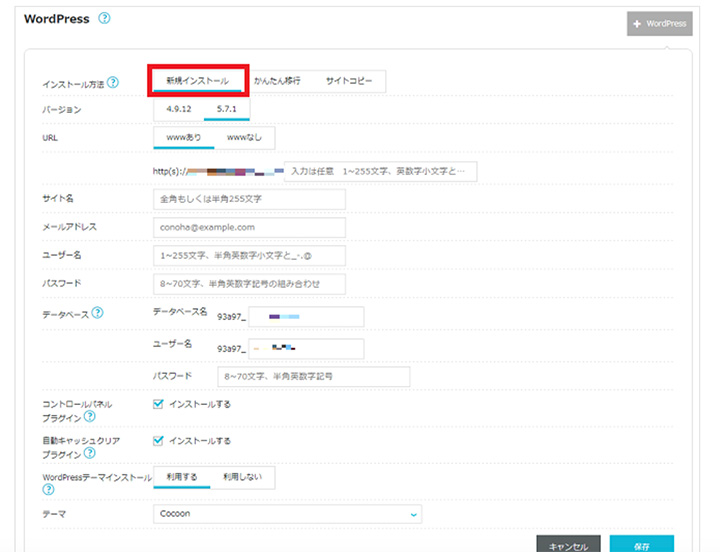
Task: Select the かんたん移行 tab
Action: 277,81
